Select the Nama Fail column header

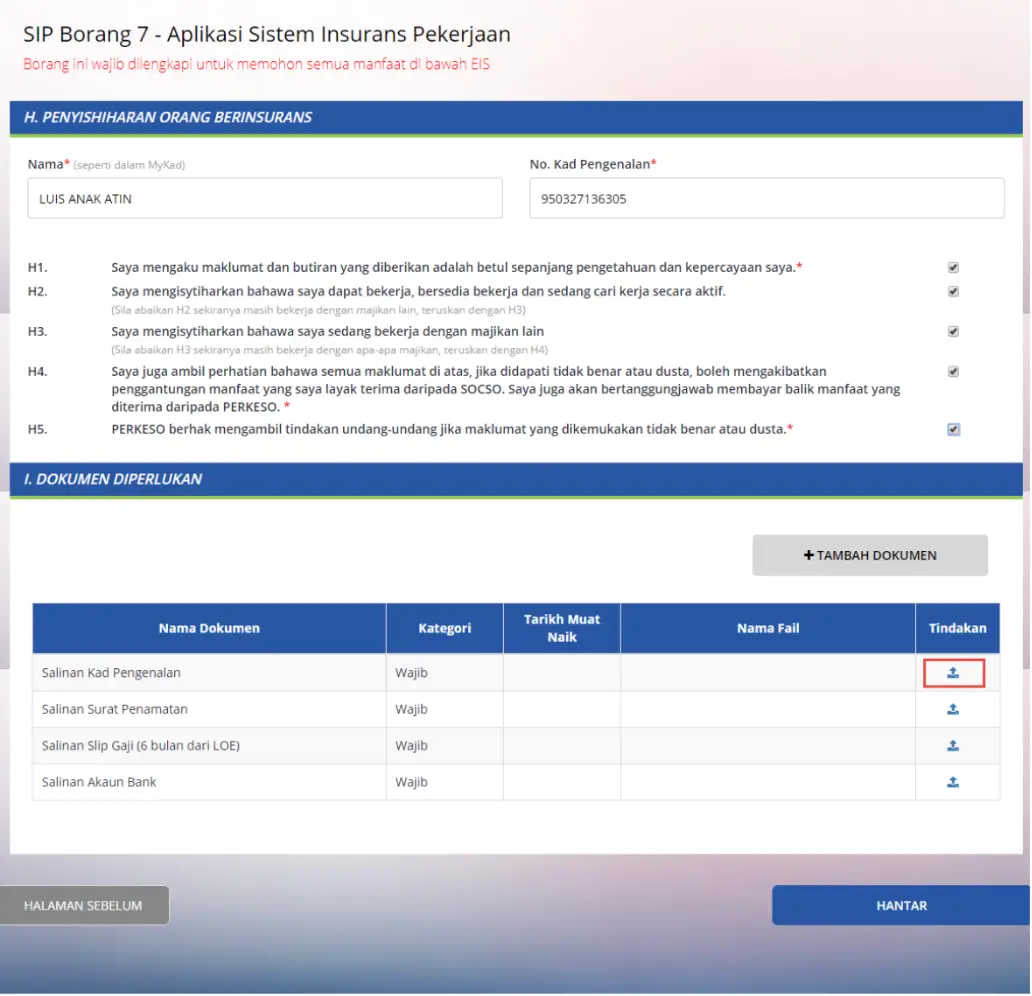768,628
